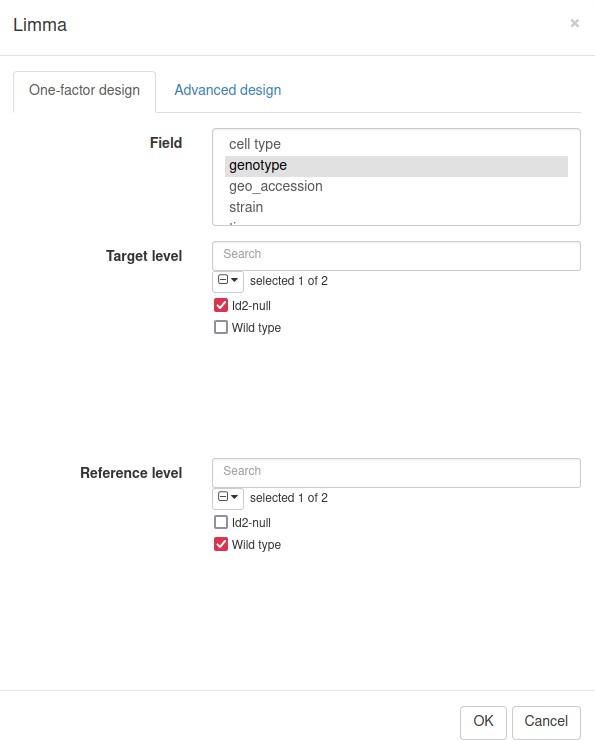Uncheck Id2-null under Target level

point(221,305)
